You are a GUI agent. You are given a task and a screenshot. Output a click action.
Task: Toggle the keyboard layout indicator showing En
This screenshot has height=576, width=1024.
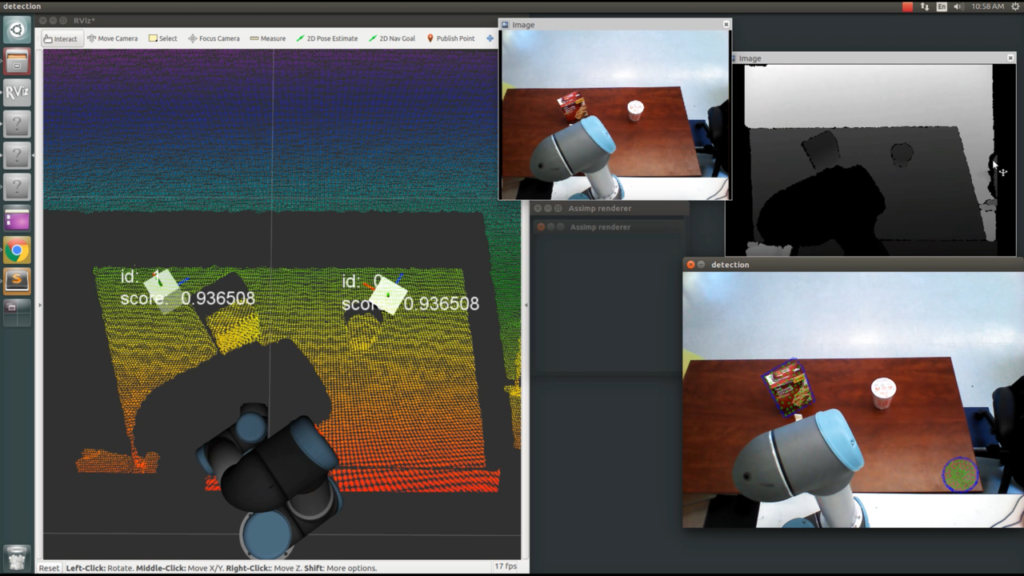point(942,6)
